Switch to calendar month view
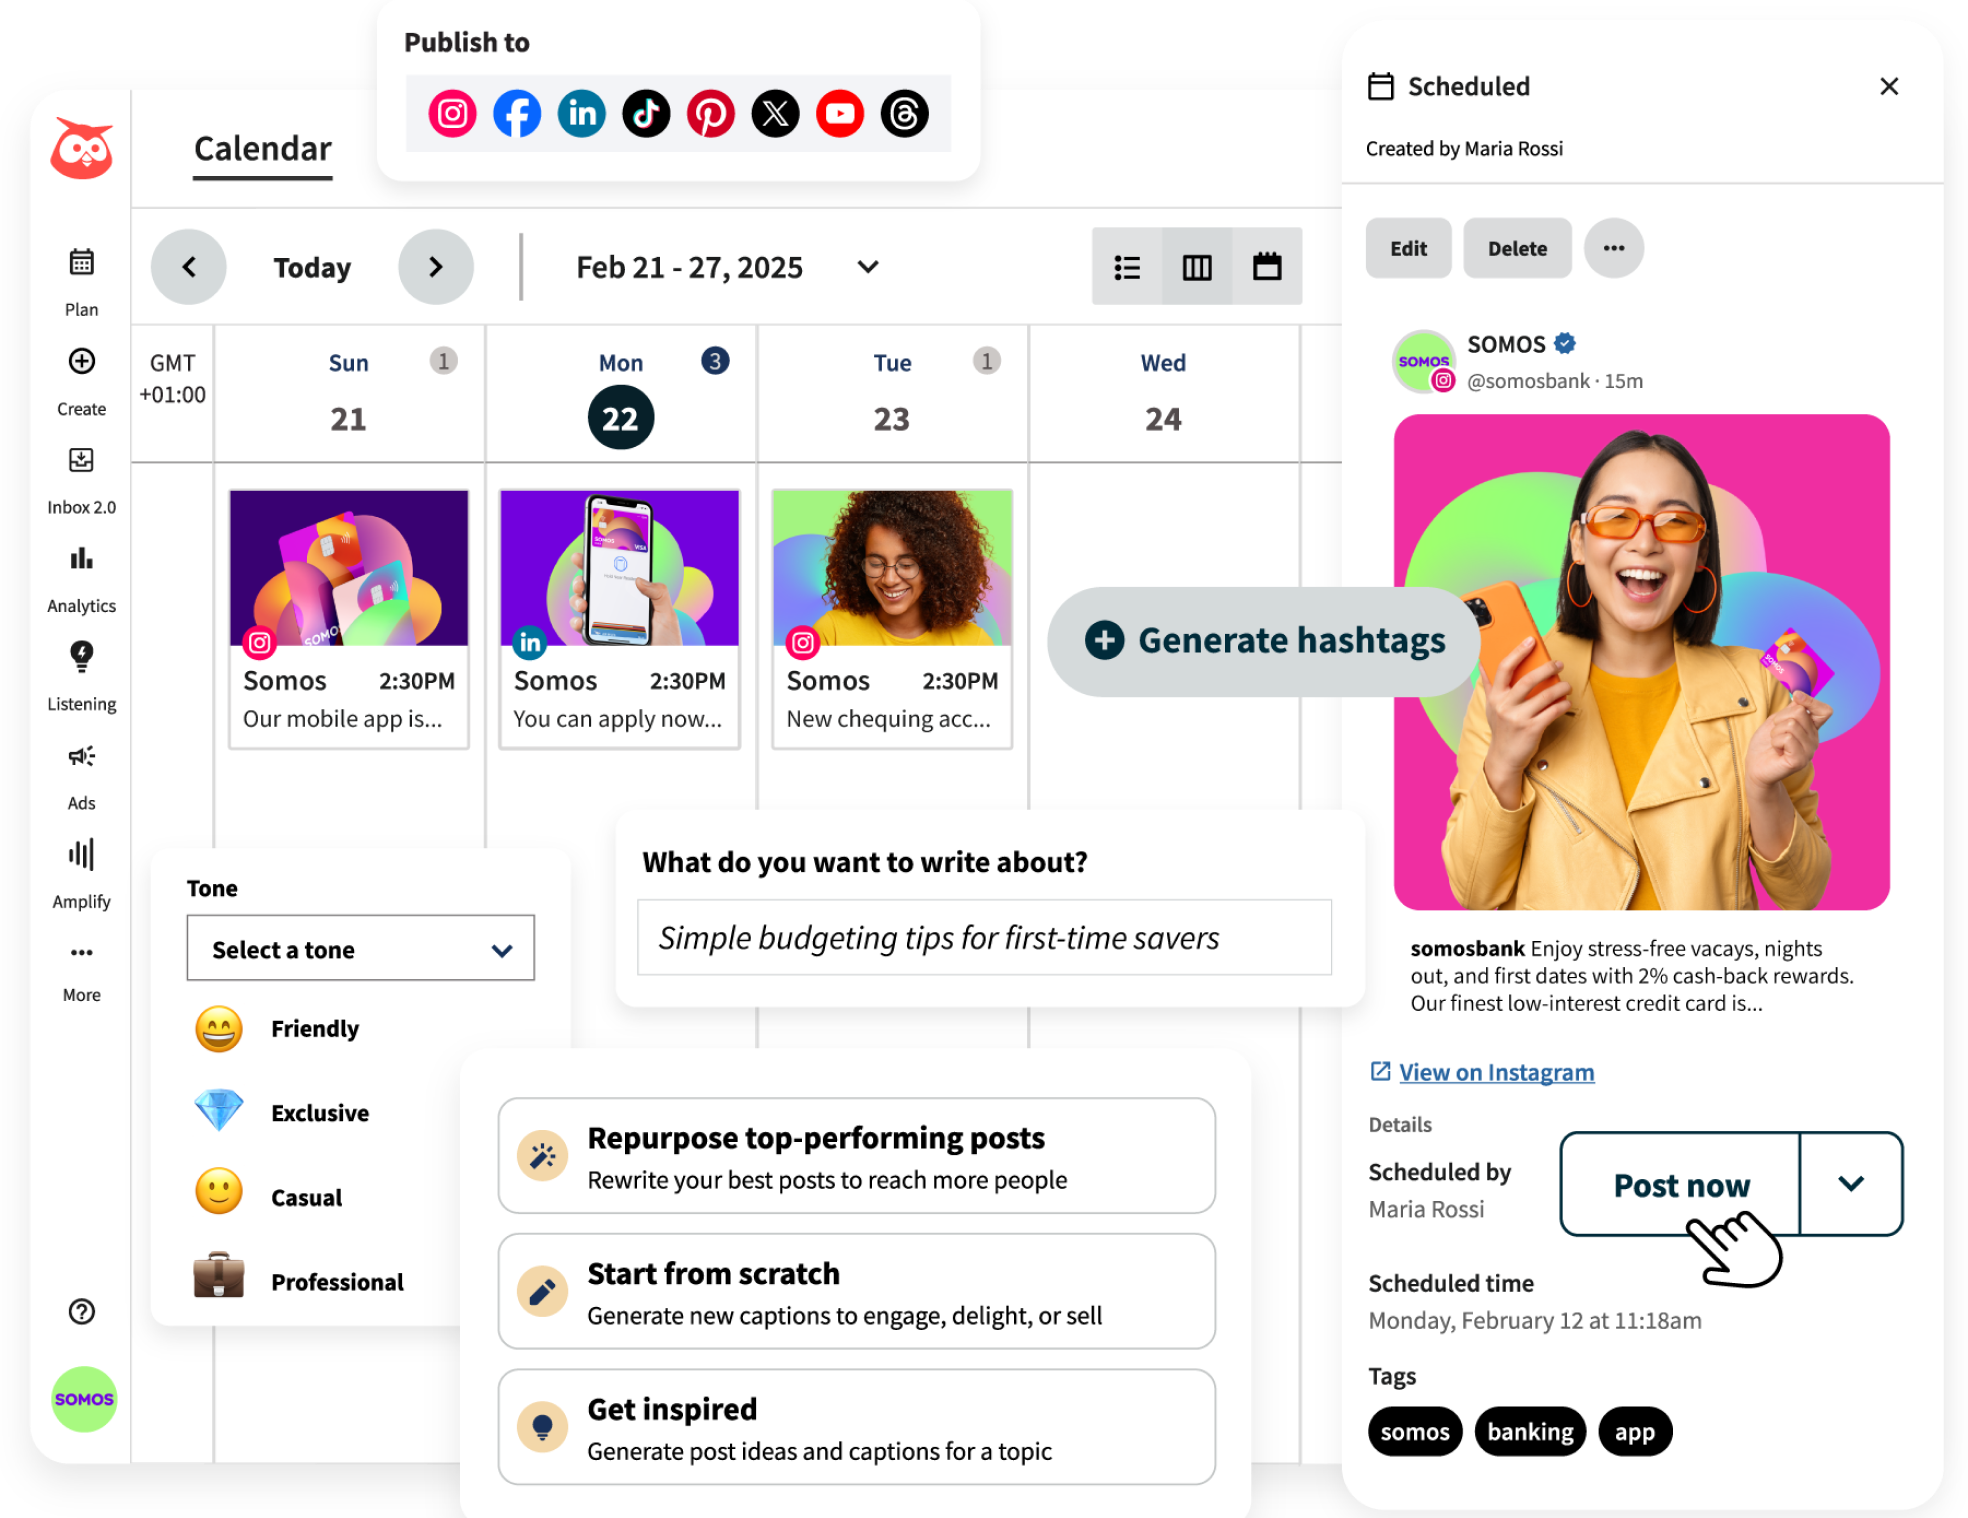Viewport: 1968px width, 1518px height. (1268, 267)
